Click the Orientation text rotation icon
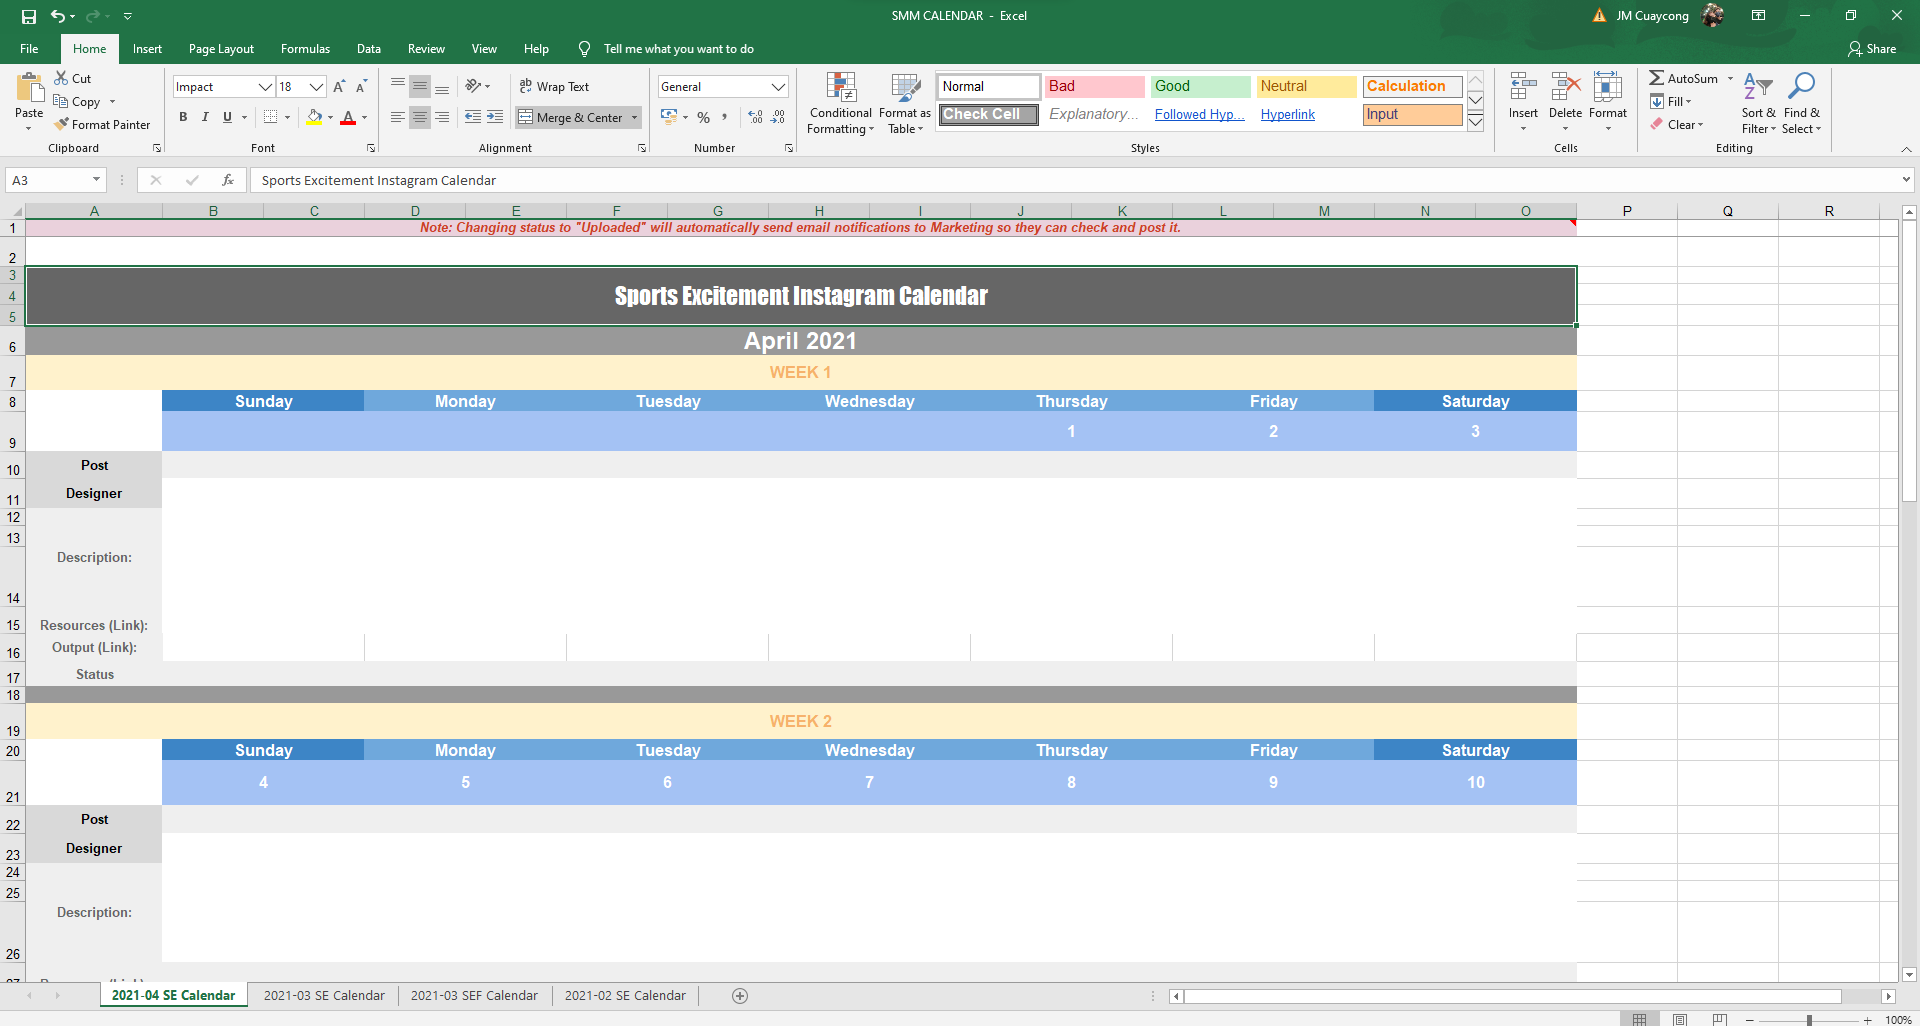The width and height of the screenshot is (1920, 1026). pos(474,86)
